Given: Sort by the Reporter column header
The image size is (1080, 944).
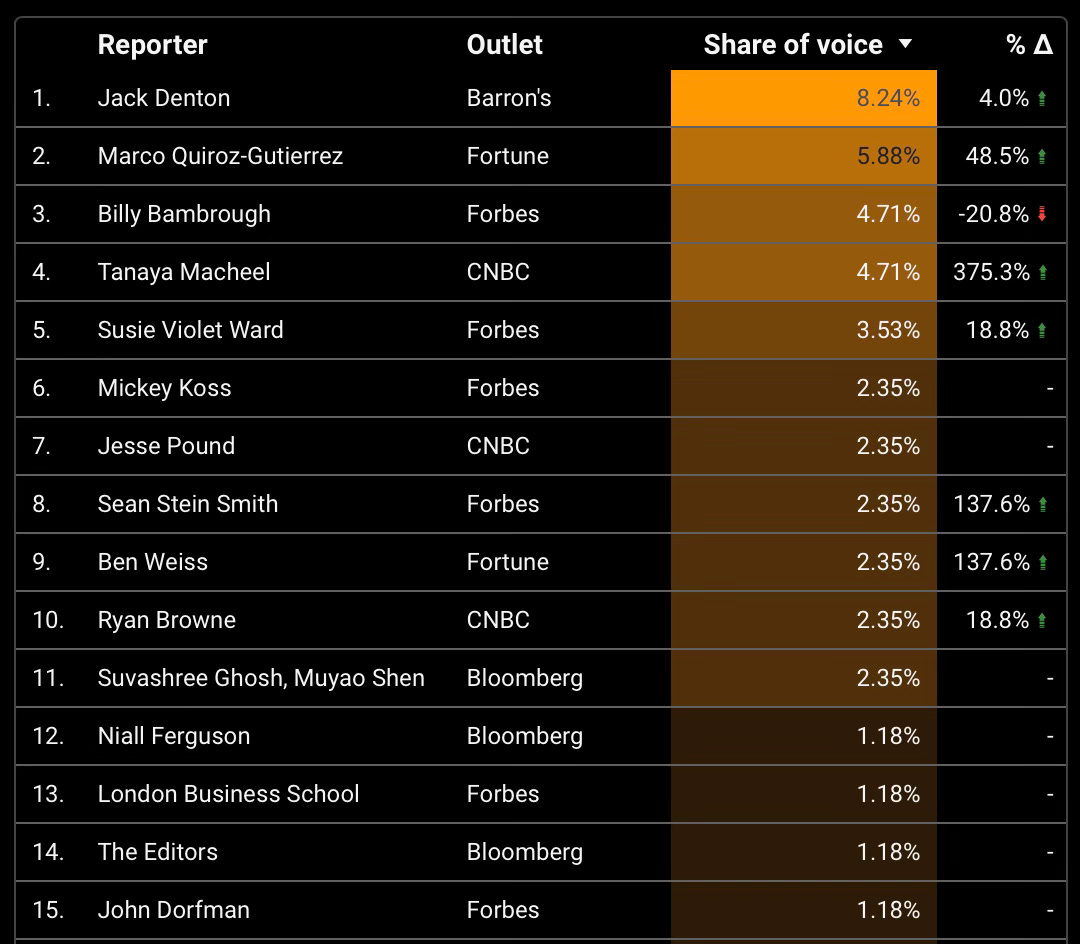Looking at the screenshot, I should (x=152, y=45).
